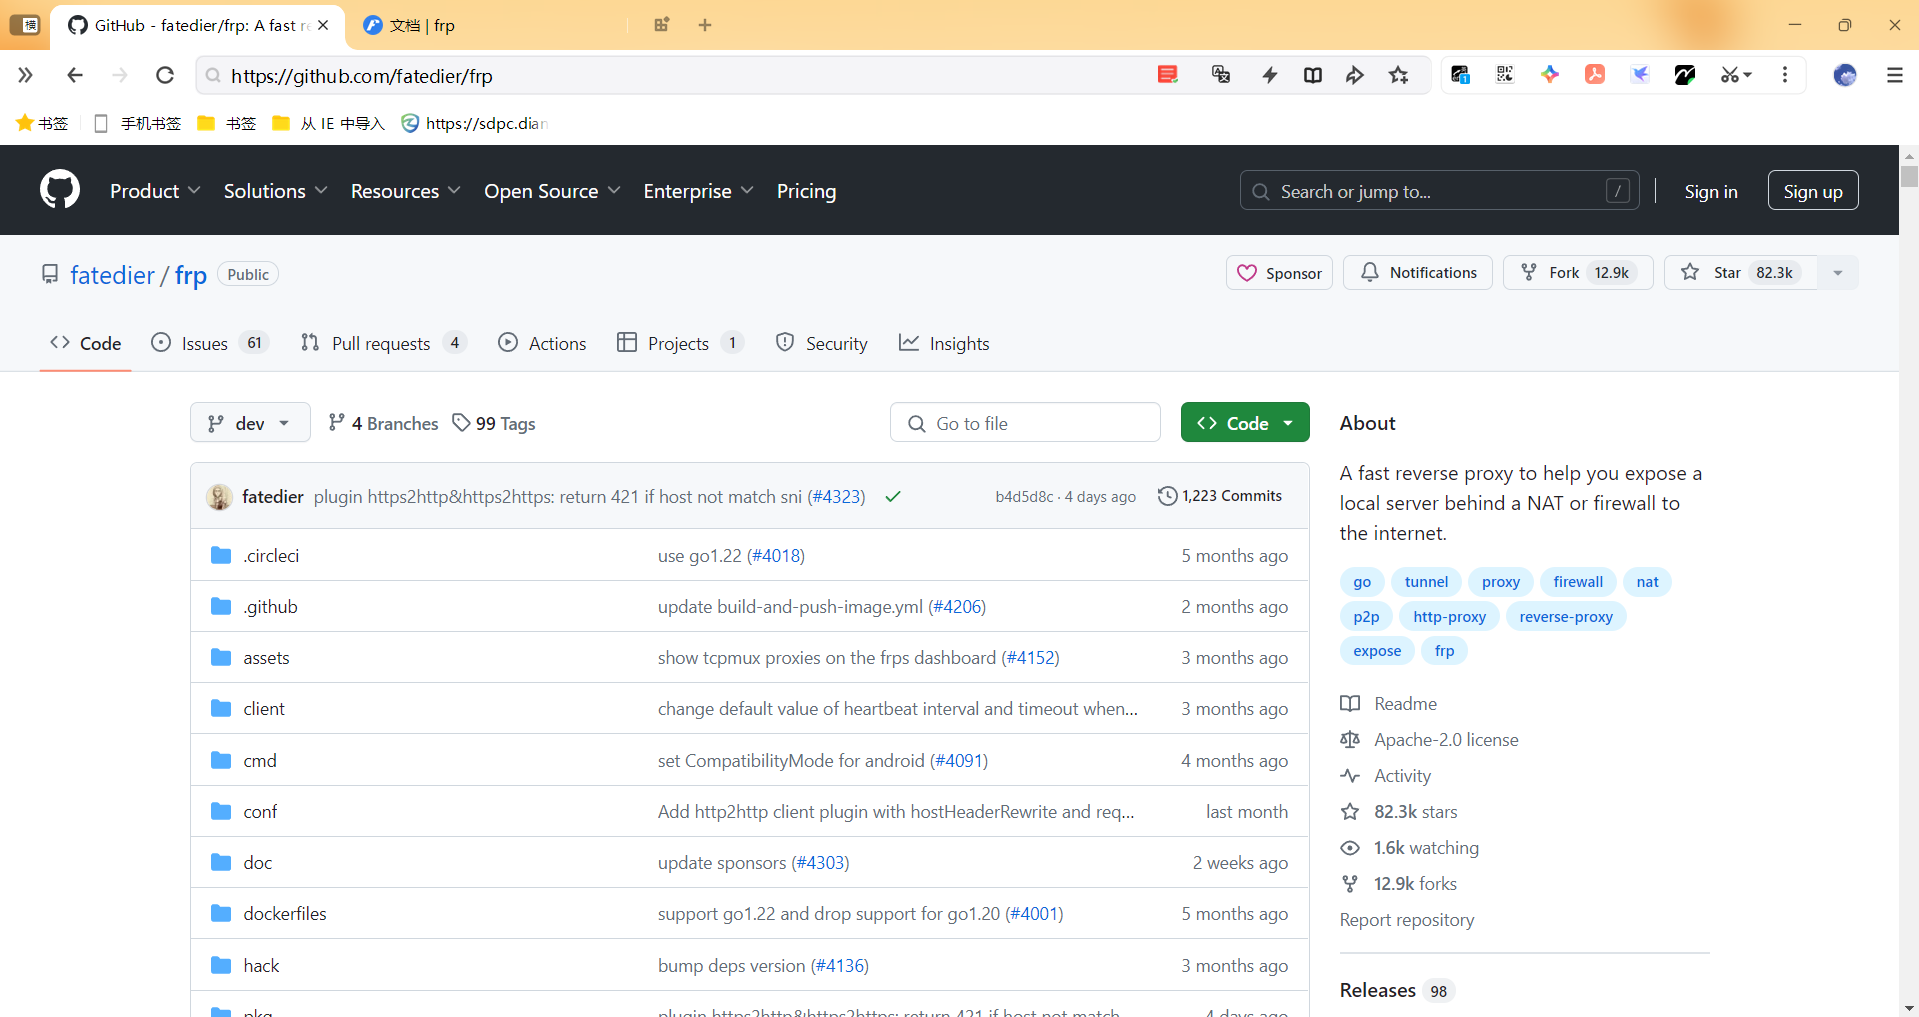Focus the Search or jump to field
This screenshot has width=1919, height=1017.
(x=1439, y=191)
